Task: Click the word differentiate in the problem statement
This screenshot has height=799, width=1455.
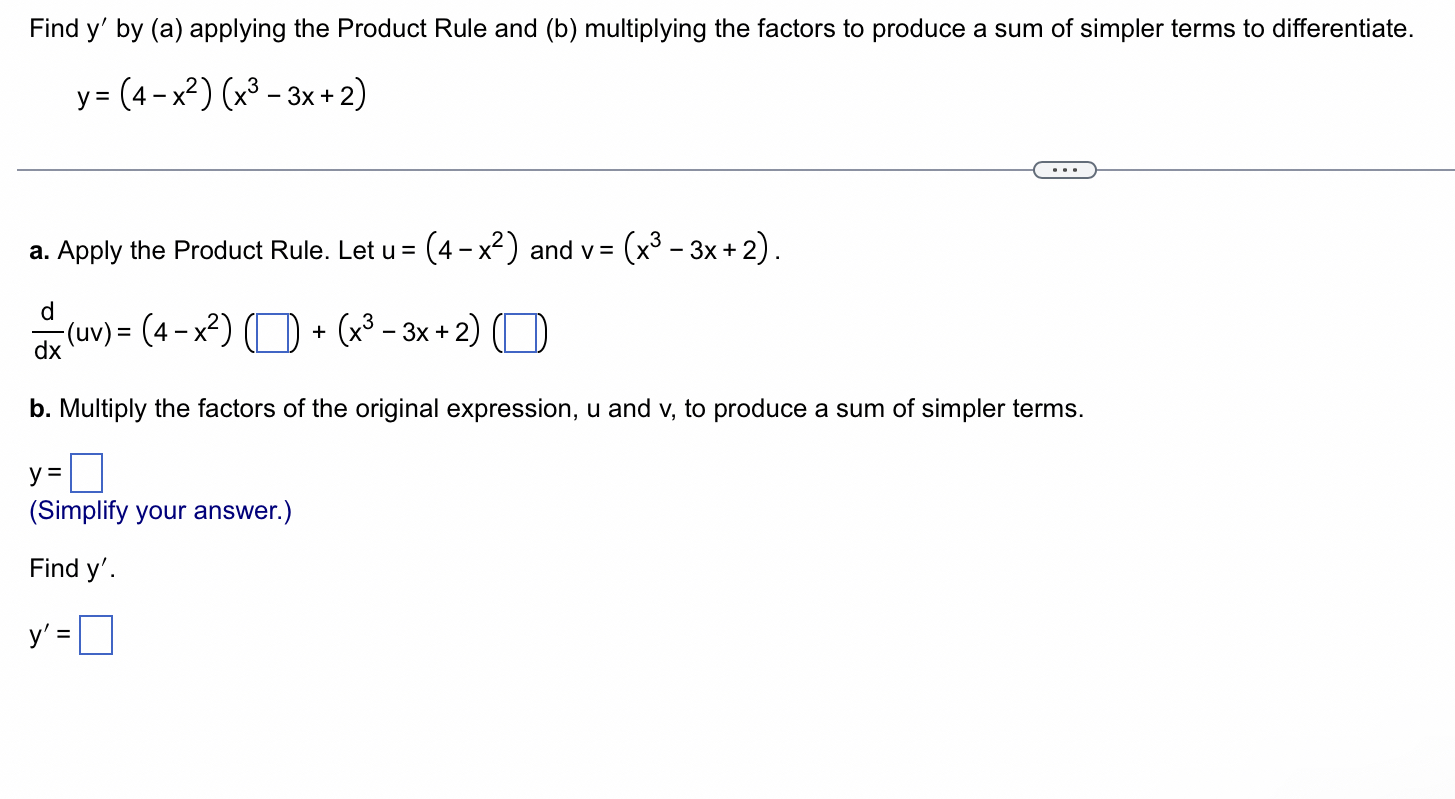Action: point(1342,28)
